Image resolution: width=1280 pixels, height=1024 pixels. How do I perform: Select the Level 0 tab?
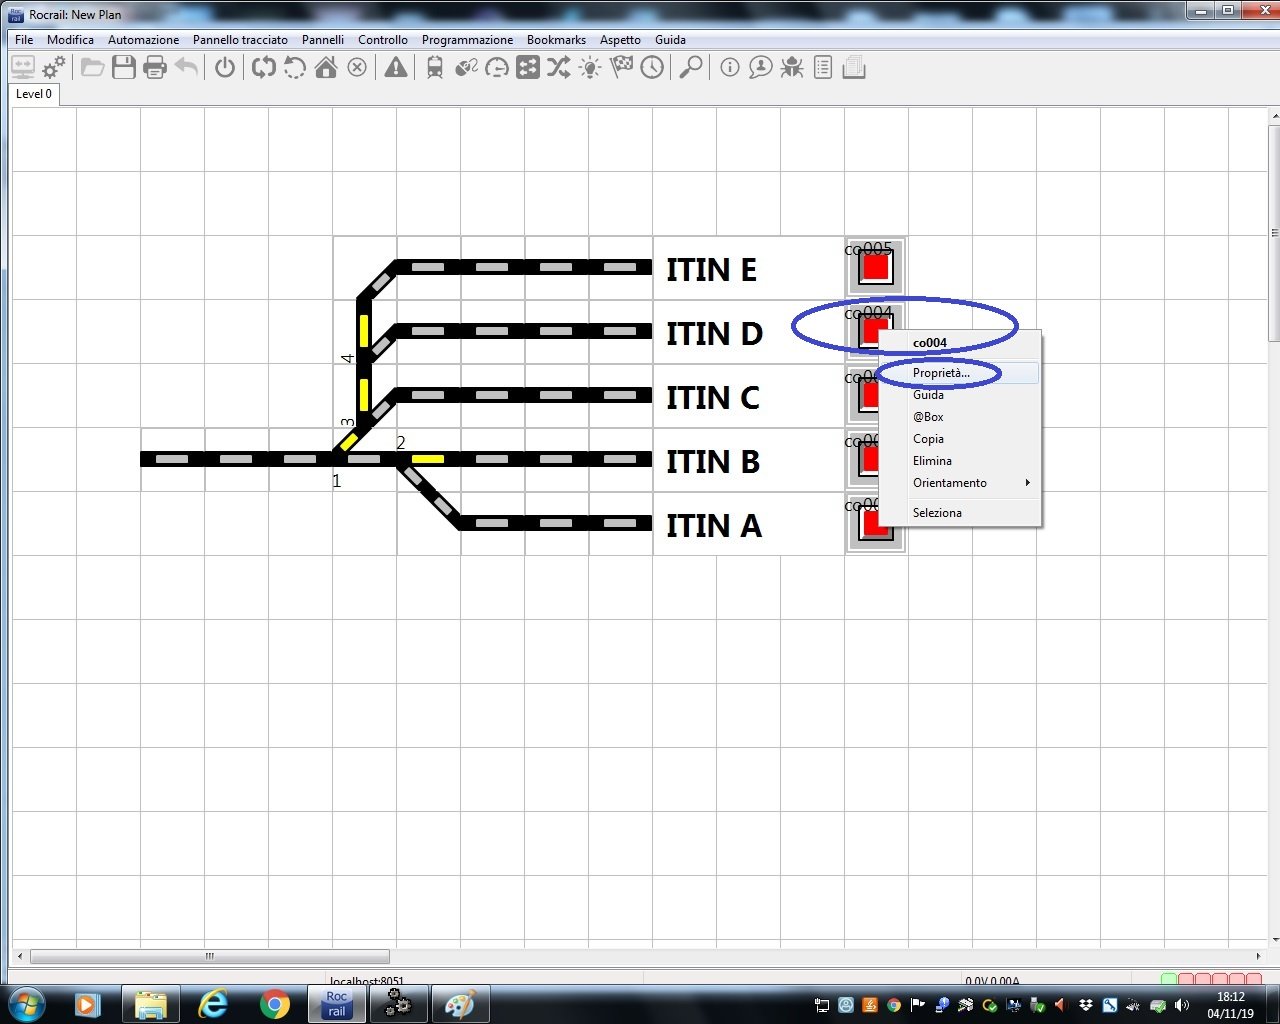tap(34, 94)
